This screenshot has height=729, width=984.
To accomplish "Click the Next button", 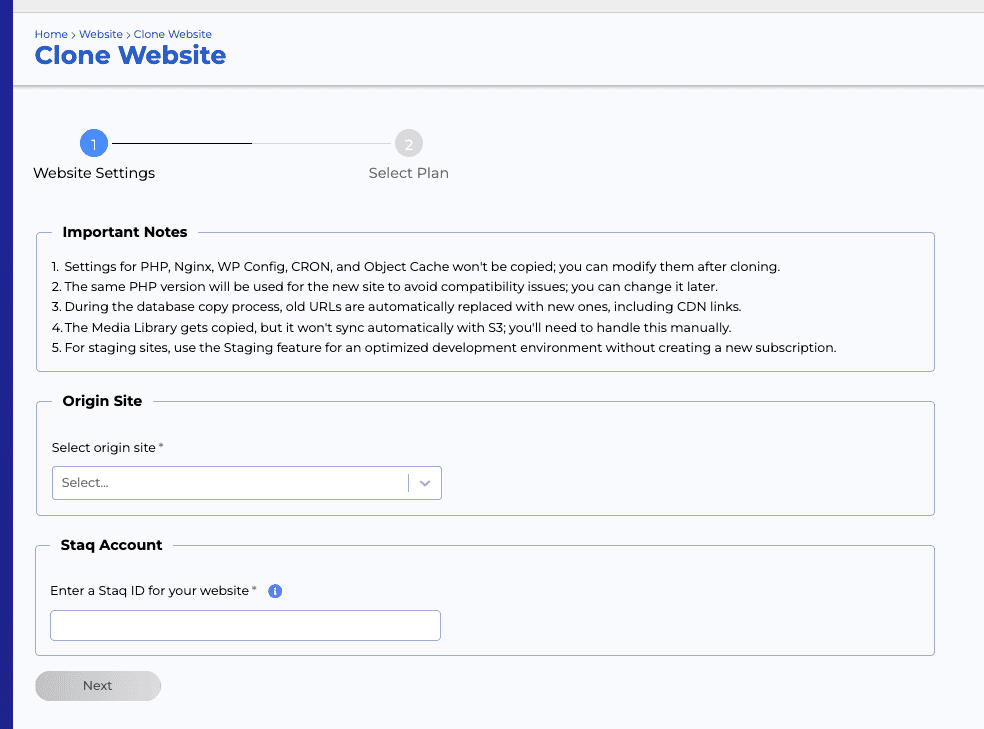I will pyautogui.click(x=97, y=685).
